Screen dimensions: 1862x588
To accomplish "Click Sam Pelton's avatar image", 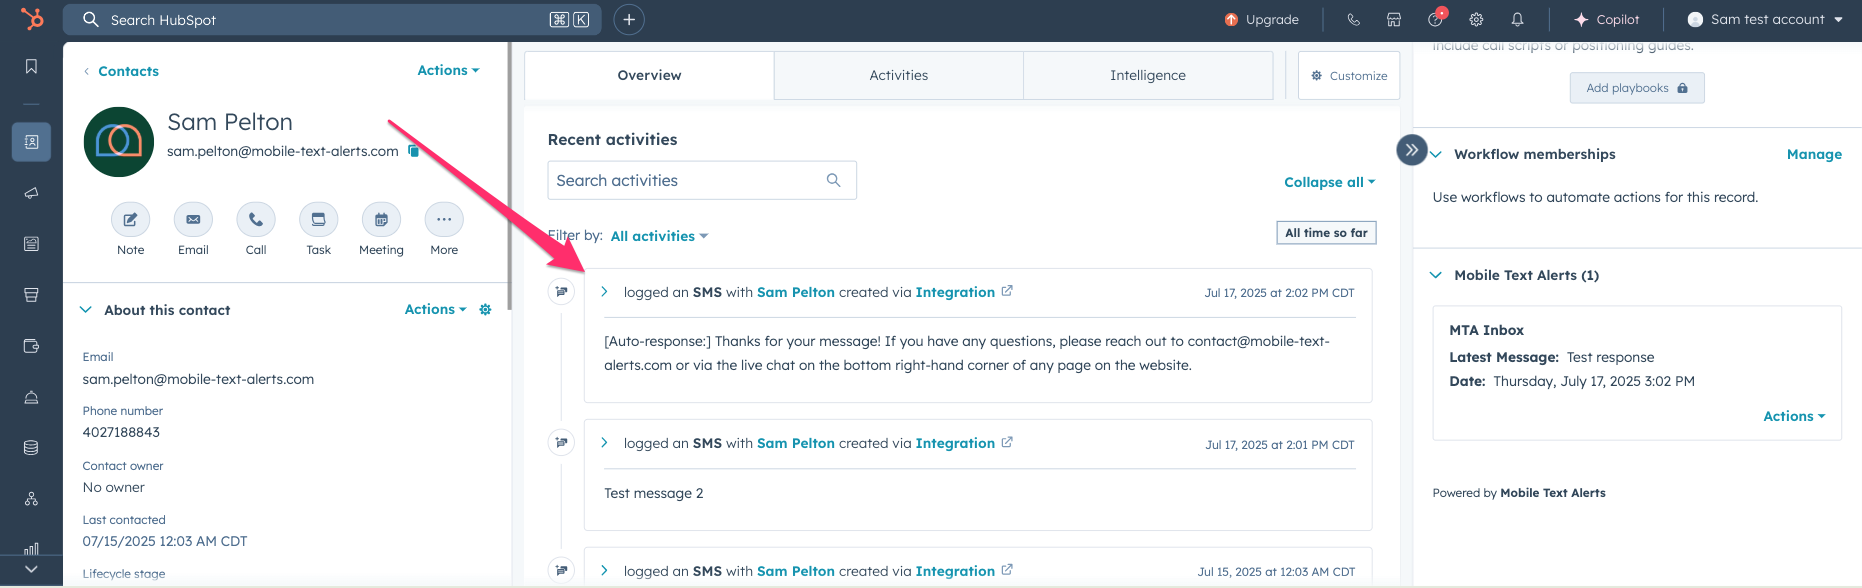I will pos(119,142).
